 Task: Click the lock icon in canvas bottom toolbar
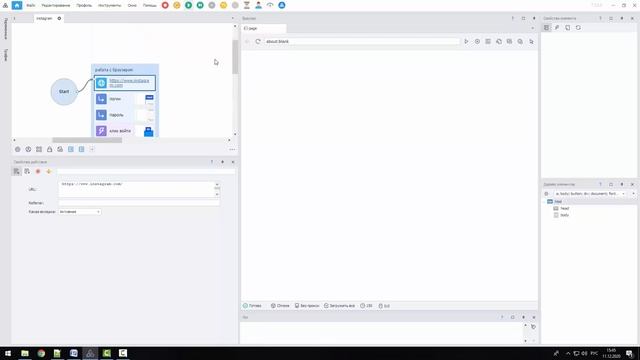49,149
